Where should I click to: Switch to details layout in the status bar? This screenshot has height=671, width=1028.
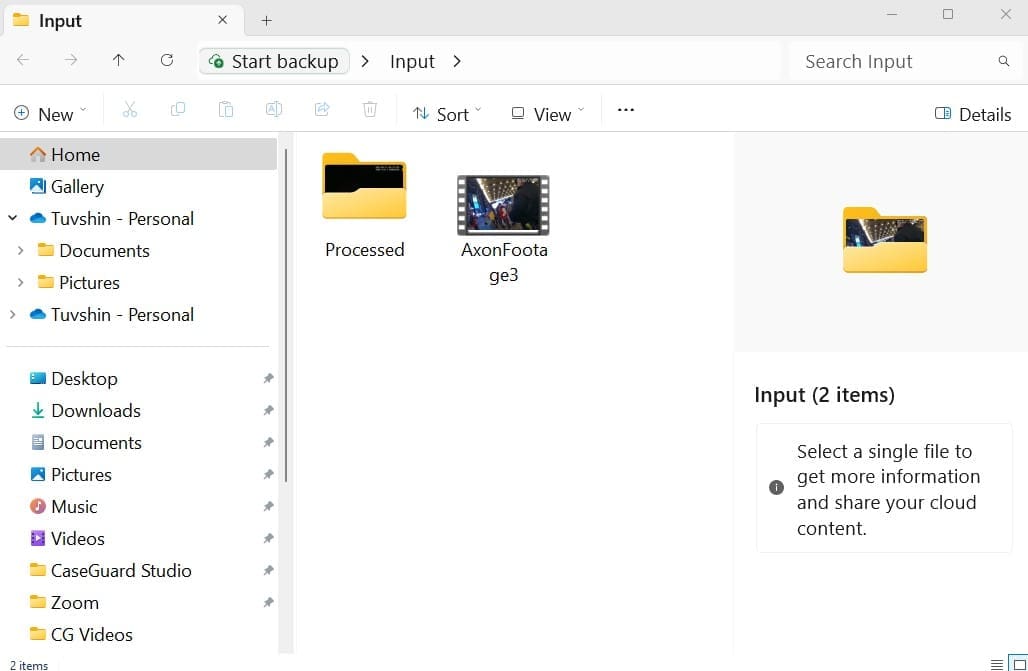click(996, 662)
